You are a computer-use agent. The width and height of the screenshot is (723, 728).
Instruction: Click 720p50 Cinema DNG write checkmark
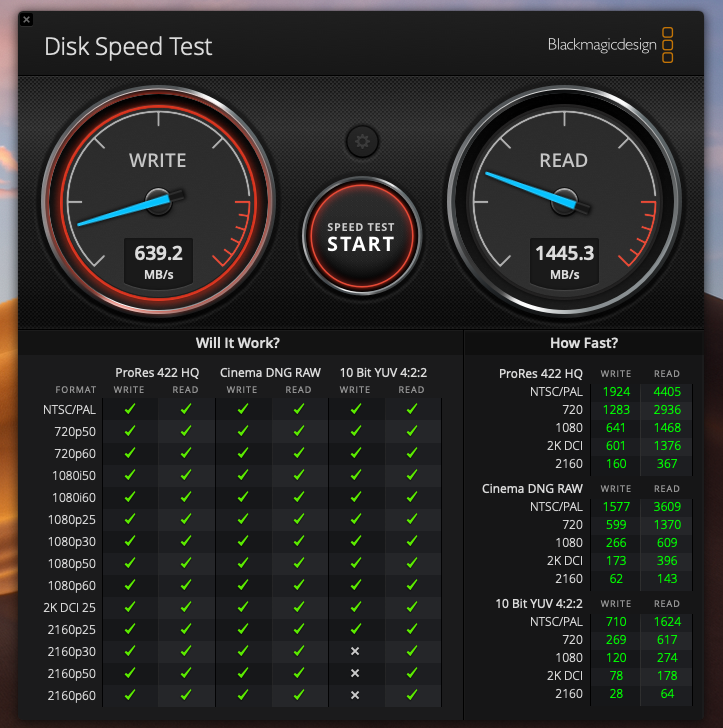[x=243, y=431]
